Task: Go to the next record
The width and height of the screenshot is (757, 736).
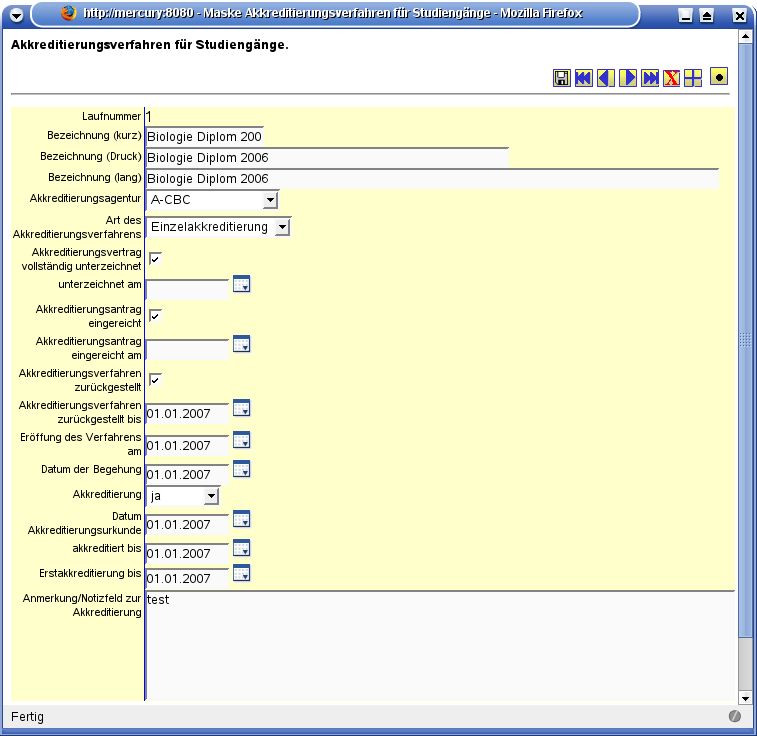Action: [628, 78]
